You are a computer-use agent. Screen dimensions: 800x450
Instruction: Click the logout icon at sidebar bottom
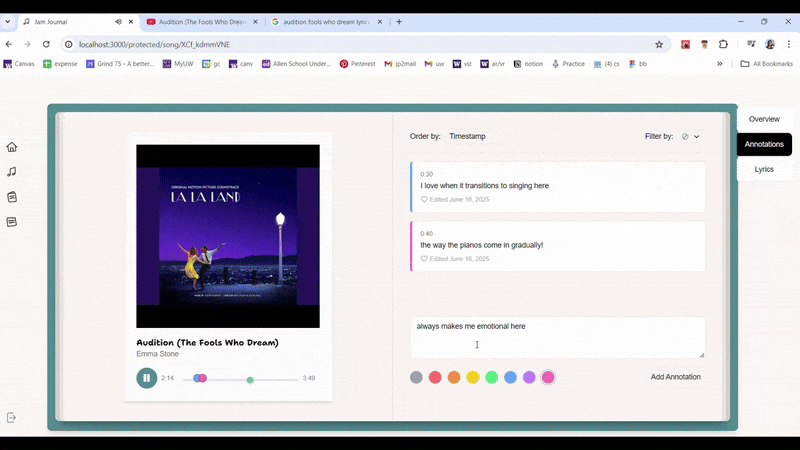(x=12, y=417)
